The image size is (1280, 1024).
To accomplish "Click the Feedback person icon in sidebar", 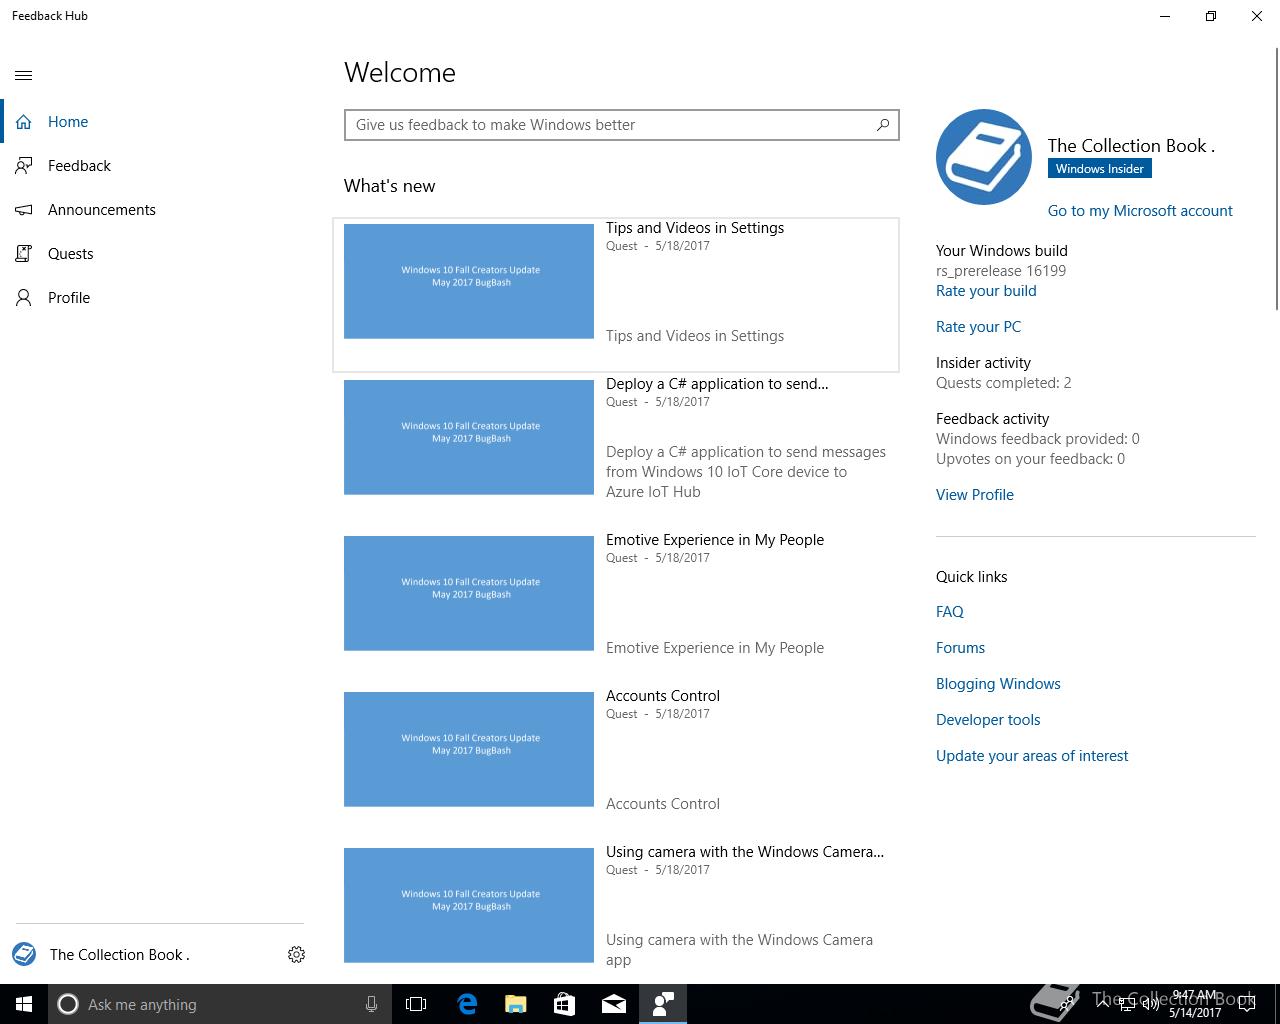I will 24,166.
